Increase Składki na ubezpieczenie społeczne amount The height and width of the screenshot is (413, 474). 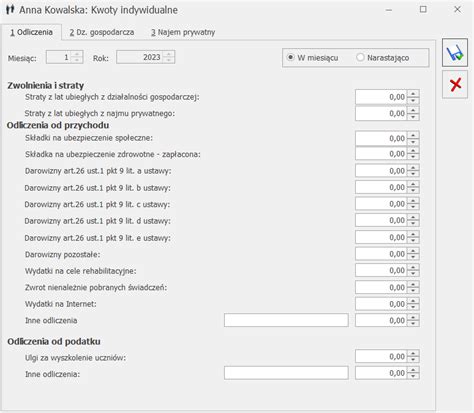pos(413,135)
